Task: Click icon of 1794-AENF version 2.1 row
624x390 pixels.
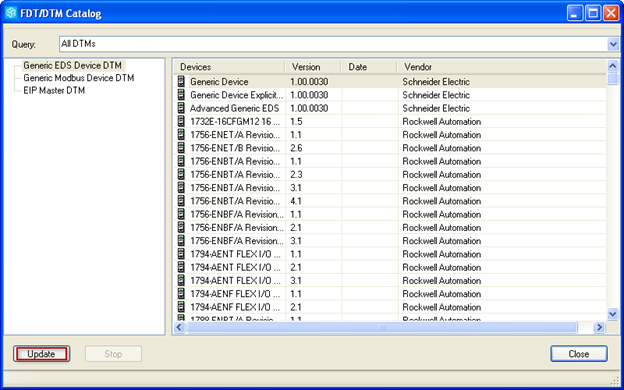Action: coord(181,307)
